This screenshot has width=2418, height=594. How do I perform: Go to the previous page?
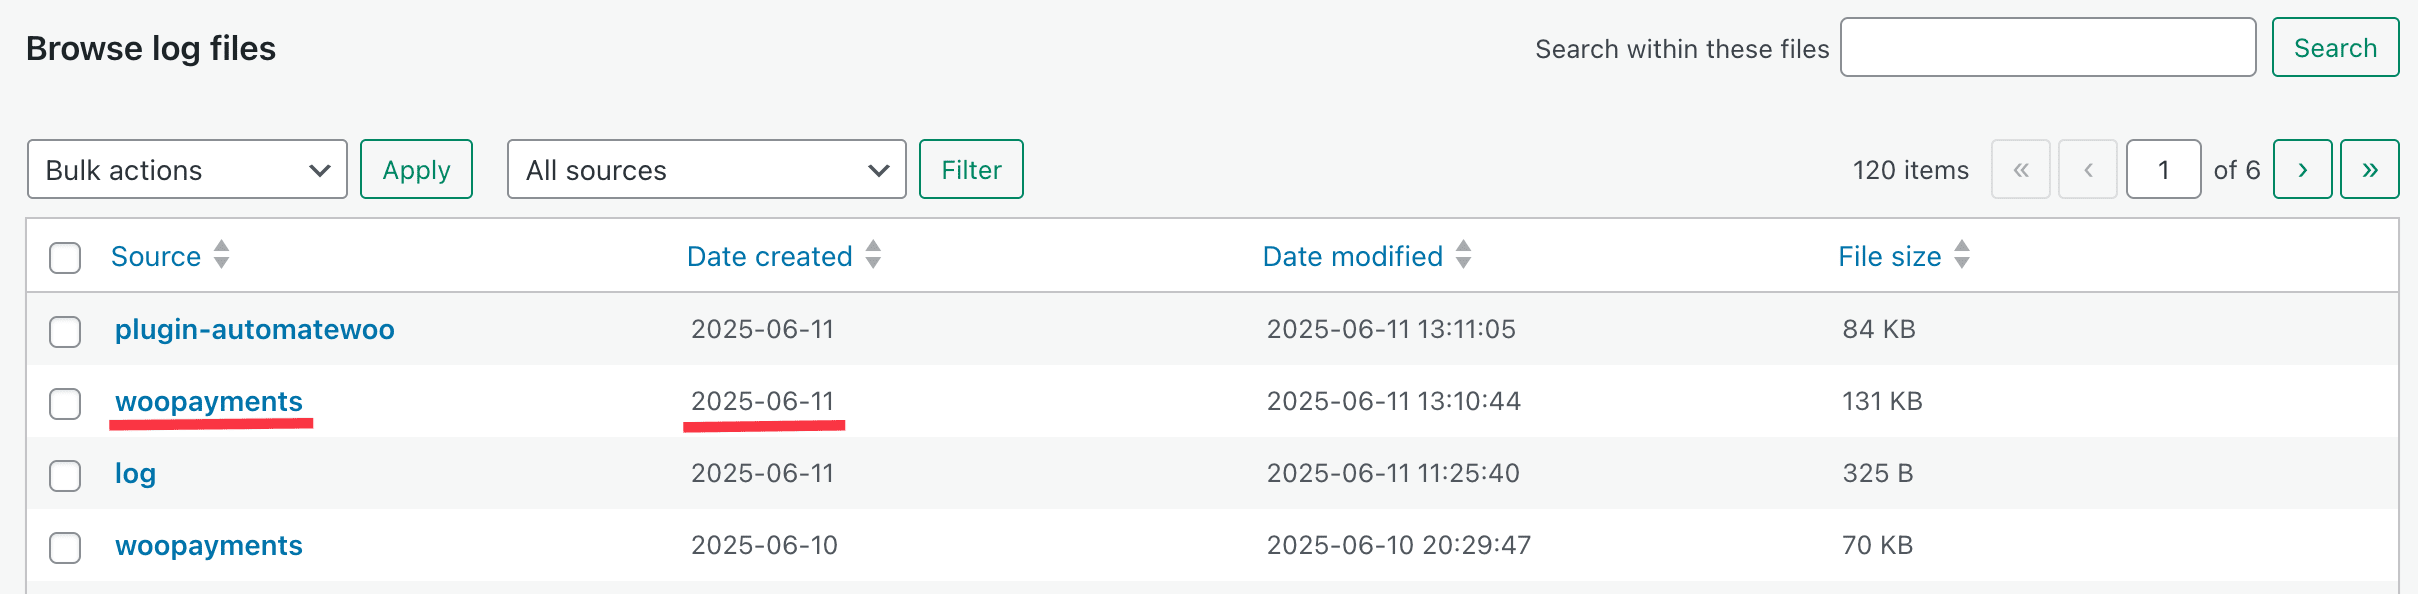[2088, 169]
